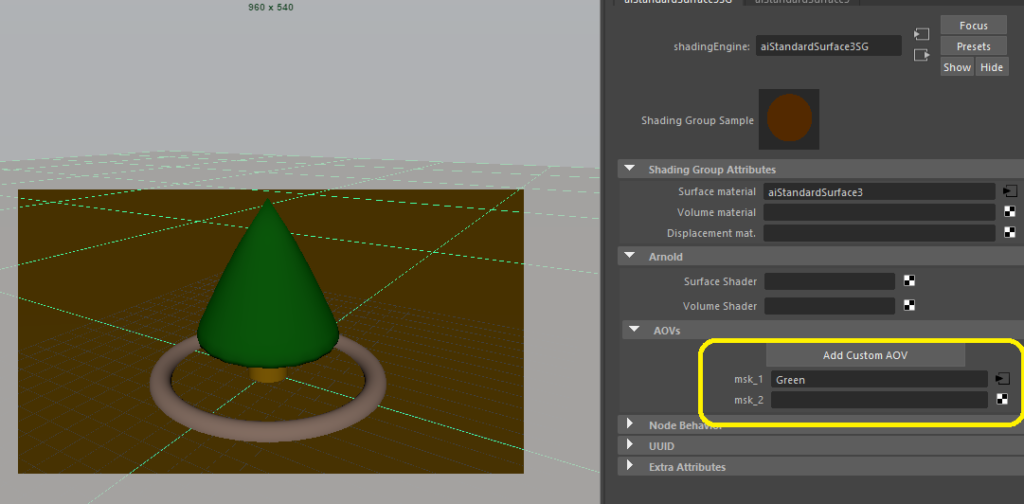Click the lower output connection icon beside shadingEngine
This screenshot has width=1024, height=504.
point(921,55)
